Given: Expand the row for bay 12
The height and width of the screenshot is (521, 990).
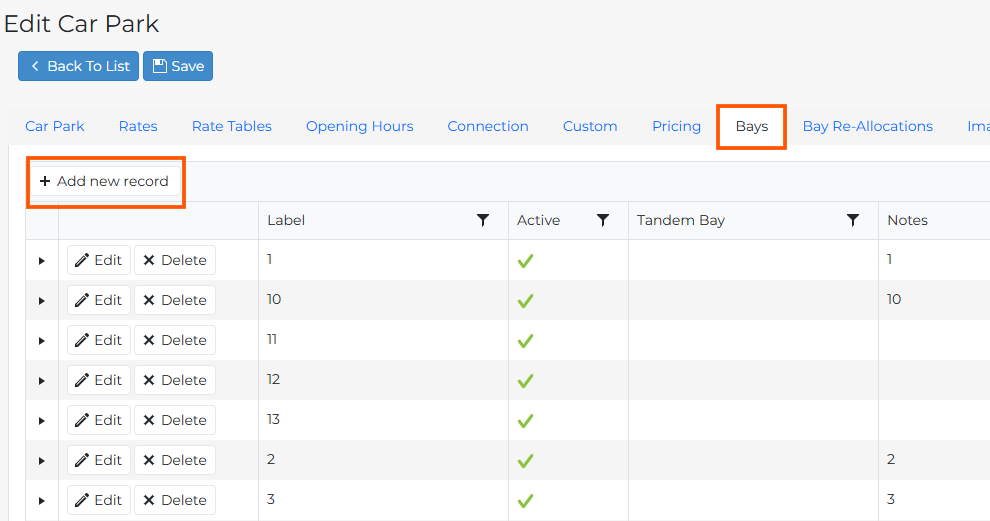Looking at the screenshot, I should tap(42, 381).
